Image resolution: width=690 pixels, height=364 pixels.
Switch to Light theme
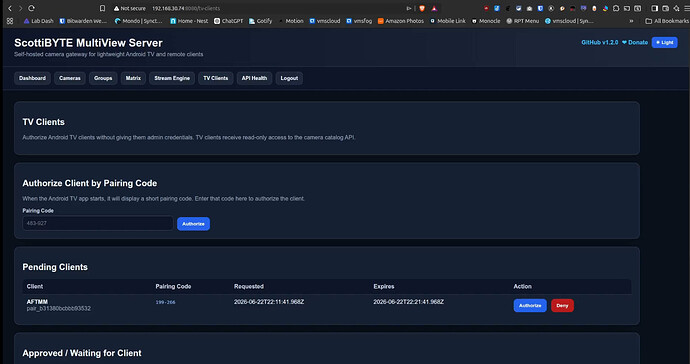[664, 42]
